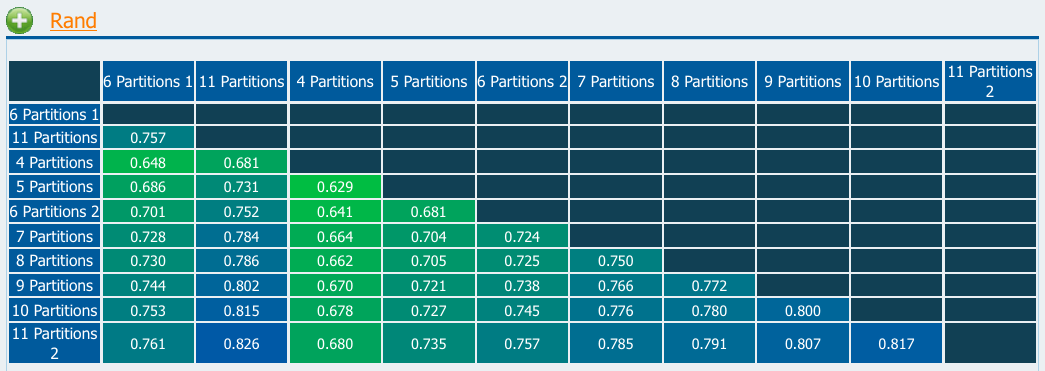The height and width of the screenshot is (371, 1045).
Task: Select the 5 Partitions row header
Action: 55,186
